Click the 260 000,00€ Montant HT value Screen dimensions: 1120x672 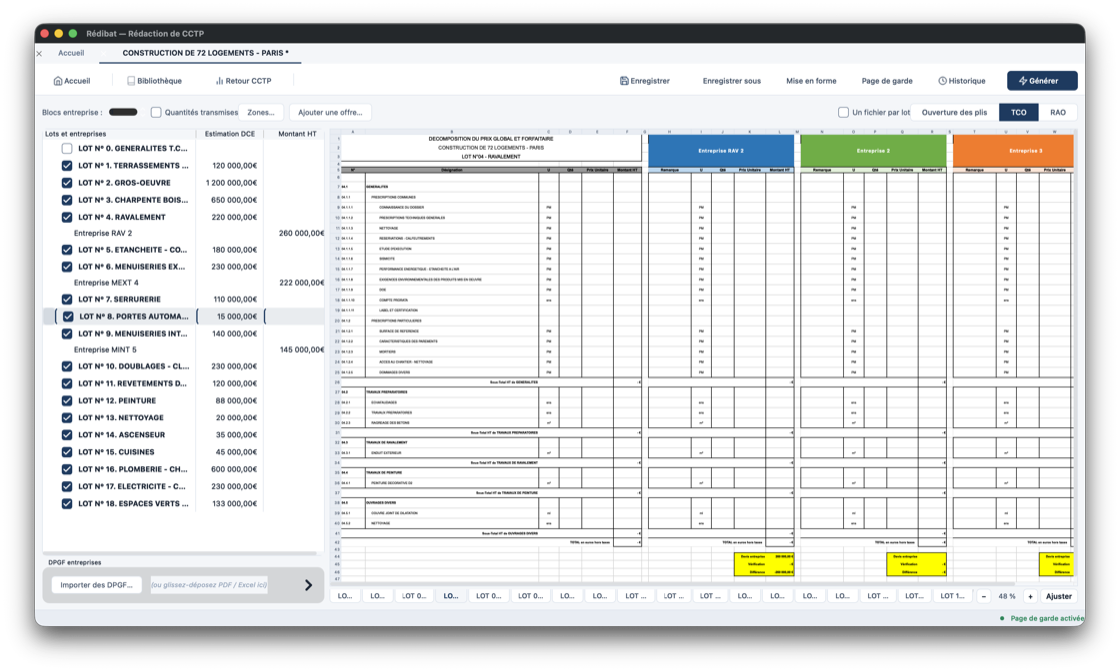click(301, 234)
